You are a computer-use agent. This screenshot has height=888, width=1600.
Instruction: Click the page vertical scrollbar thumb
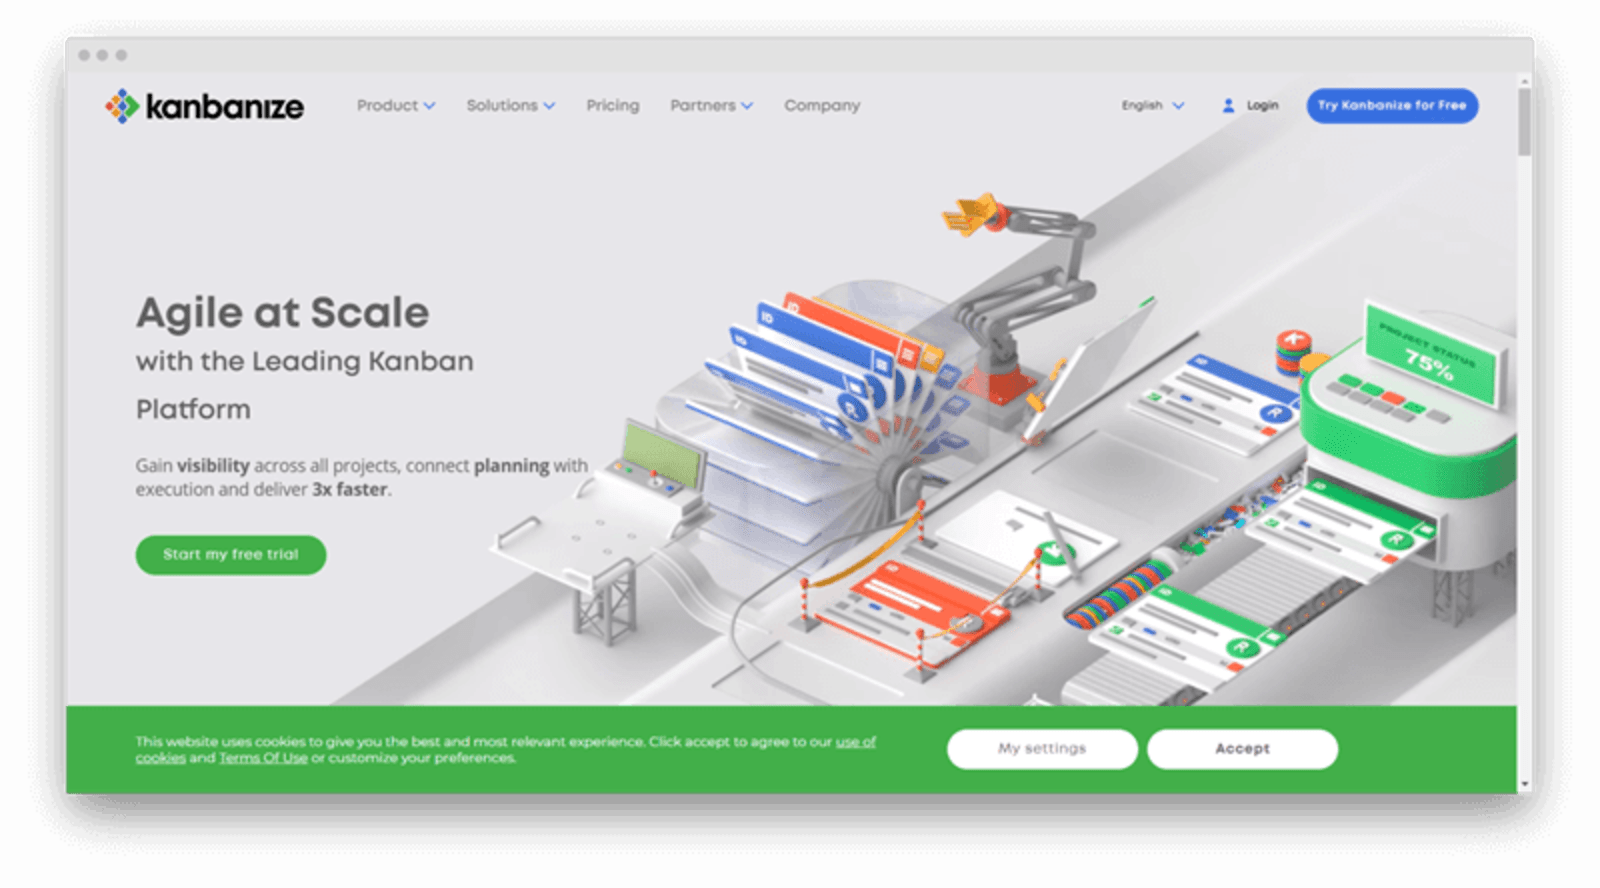click(x=1524, y=121)
